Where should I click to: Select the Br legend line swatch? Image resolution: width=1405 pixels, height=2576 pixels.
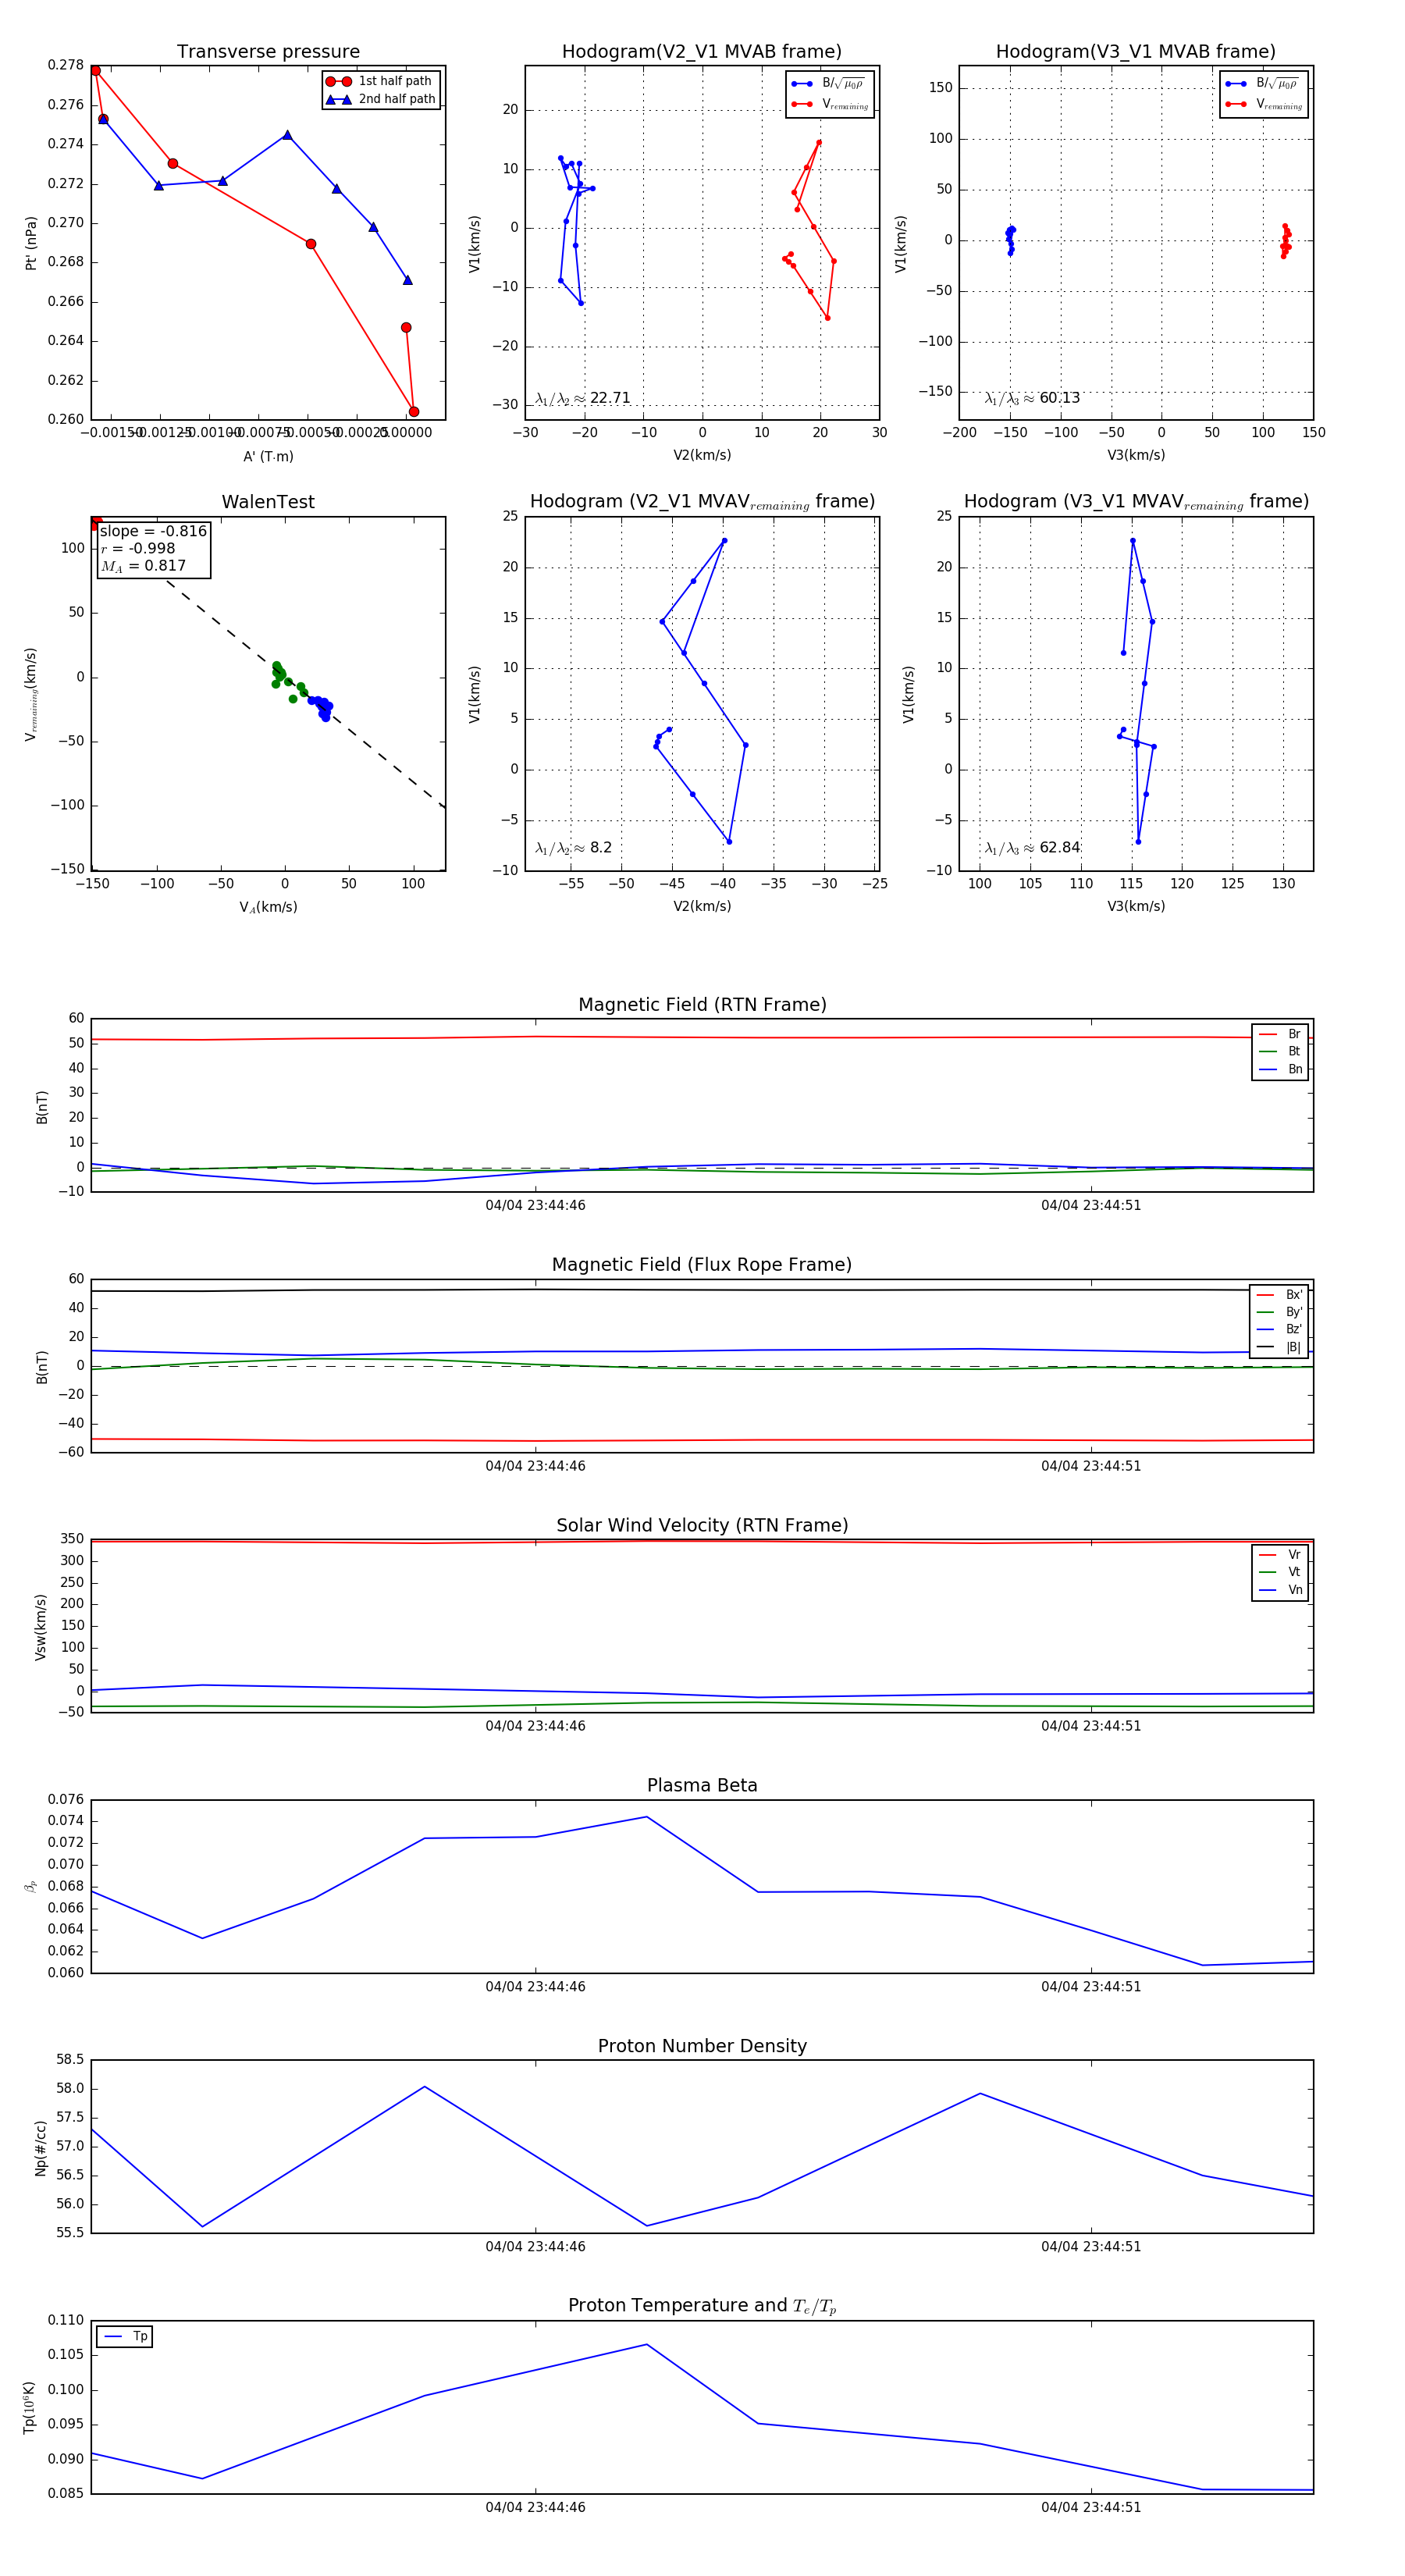tap(1267, 1034)
